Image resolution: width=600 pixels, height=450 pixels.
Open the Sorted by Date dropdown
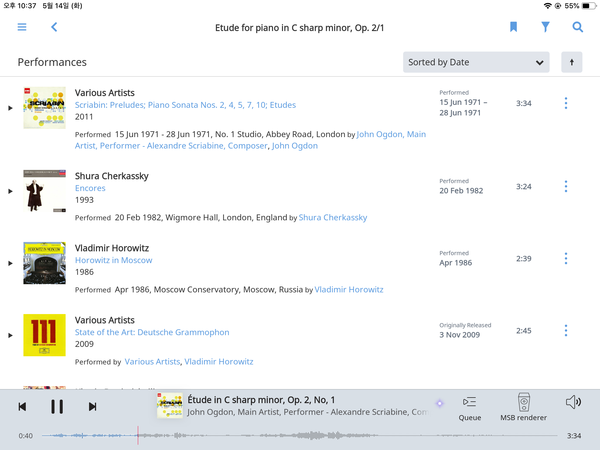[476, 62]
